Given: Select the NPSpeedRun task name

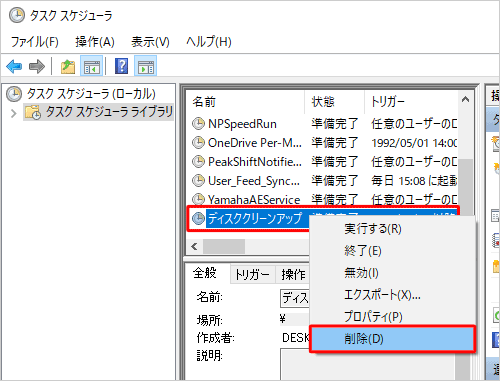Looking at the screenshot, I should pos(242,124).
